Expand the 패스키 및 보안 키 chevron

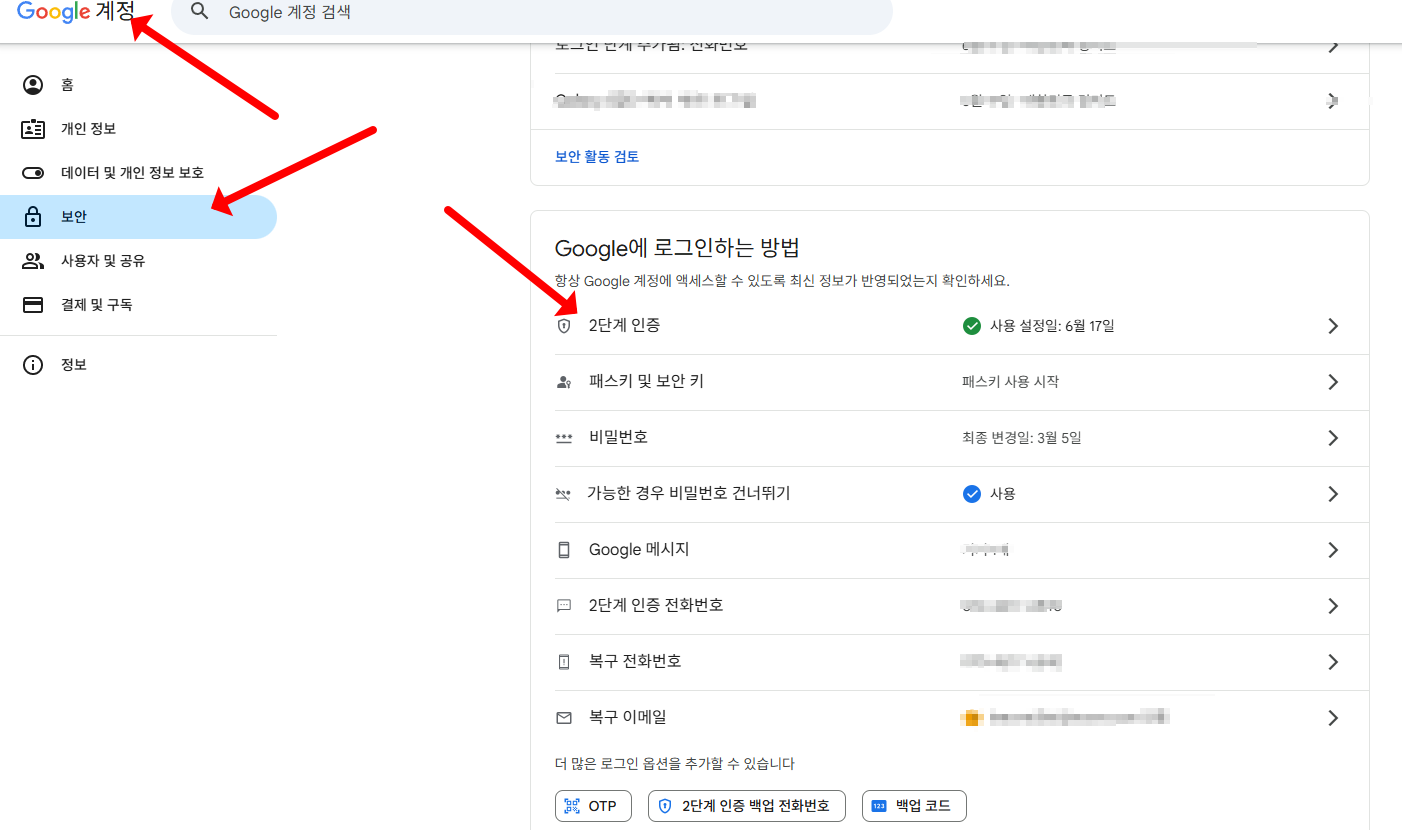tap(1332, 382)
